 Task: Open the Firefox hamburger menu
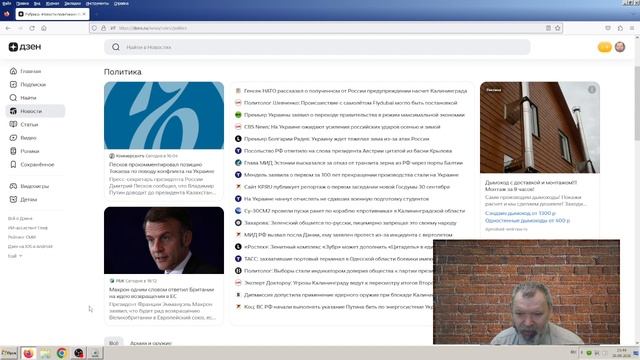[x=632, y=28]
